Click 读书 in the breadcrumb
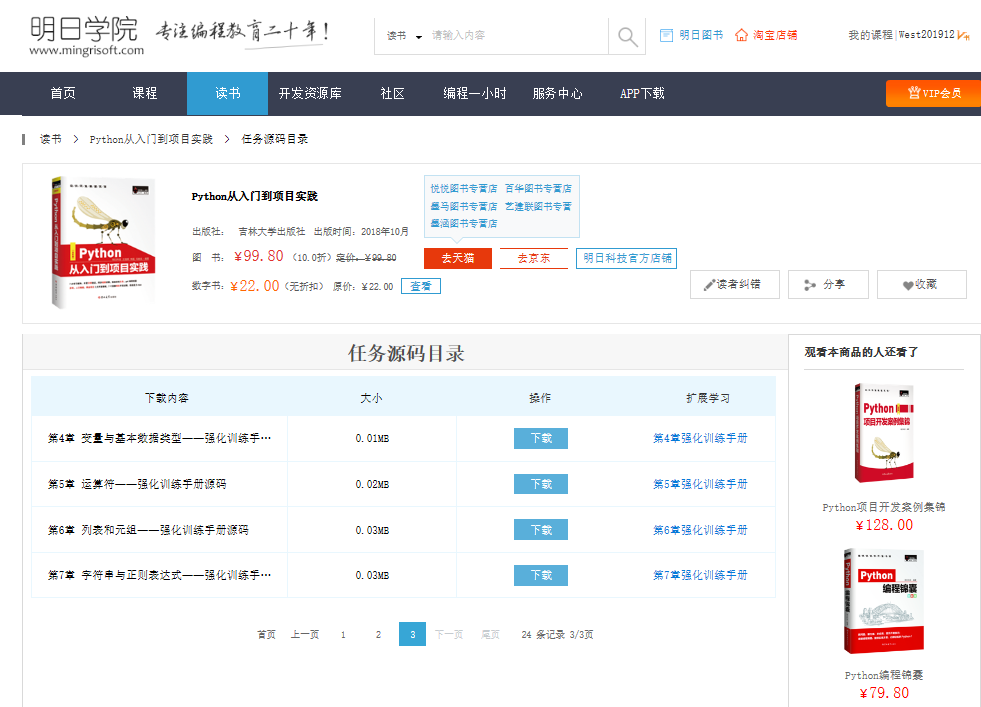 (x=51, y=139)
